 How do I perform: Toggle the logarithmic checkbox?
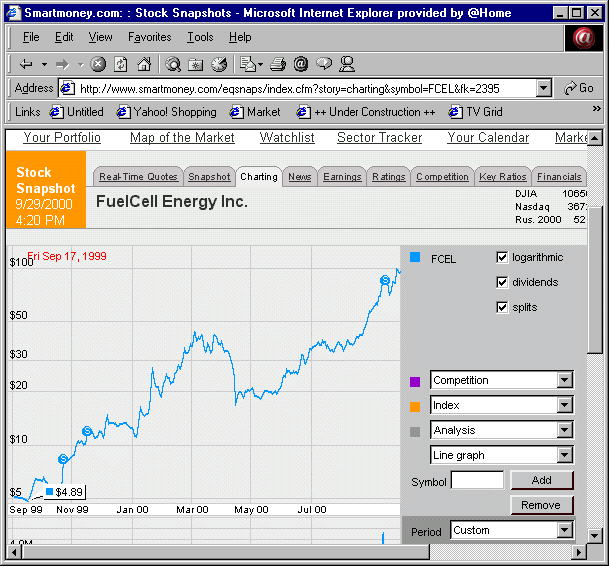coord(502,258)
